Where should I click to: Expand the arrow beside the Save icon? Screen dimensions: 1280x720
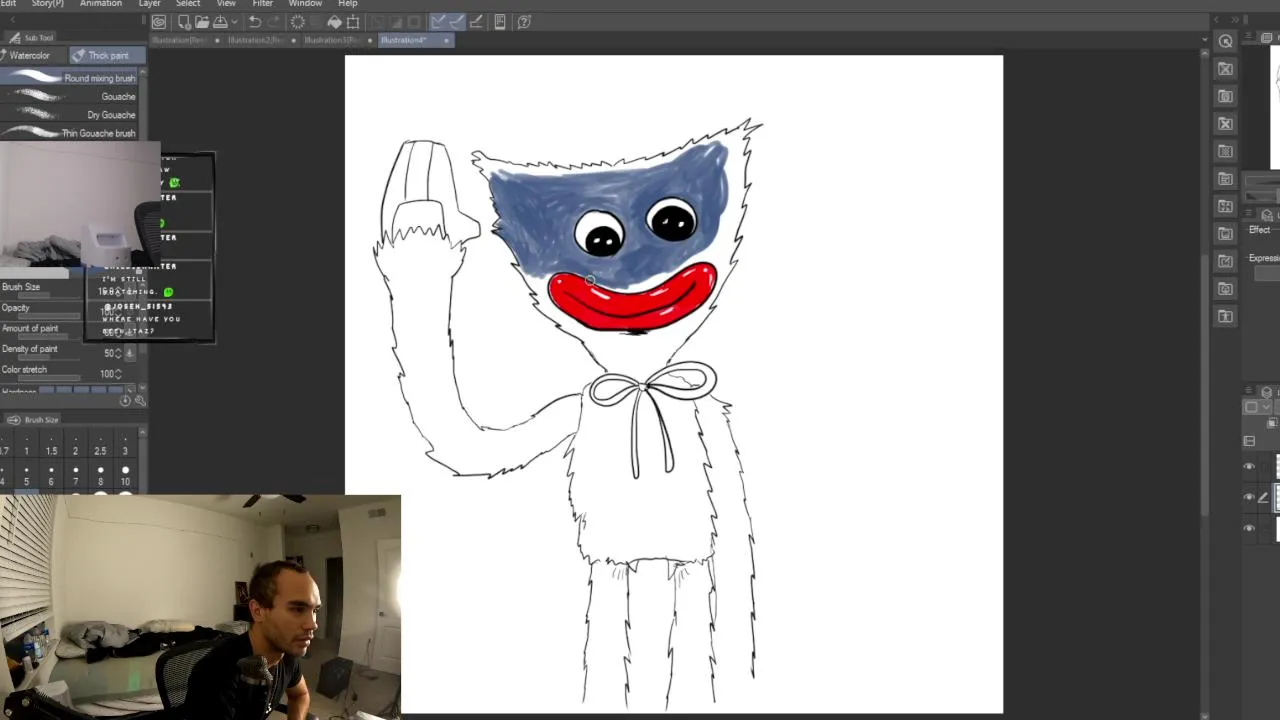pyautogui.click(x=234, y=22)
